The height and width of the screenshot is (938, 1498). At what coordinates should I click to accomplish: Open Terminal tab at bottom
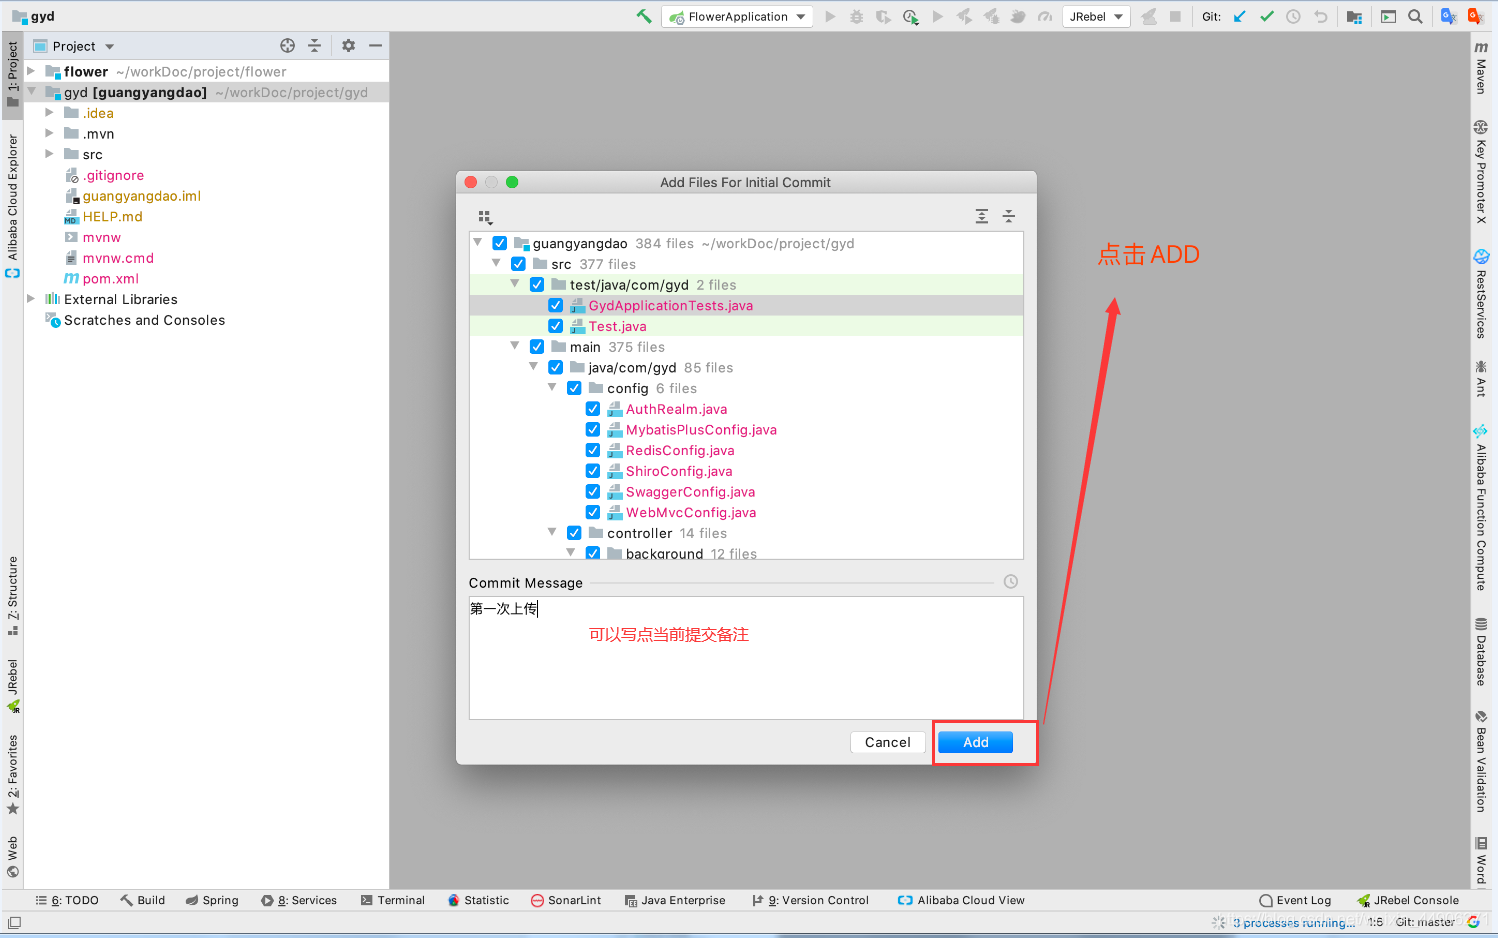(393, 900)
